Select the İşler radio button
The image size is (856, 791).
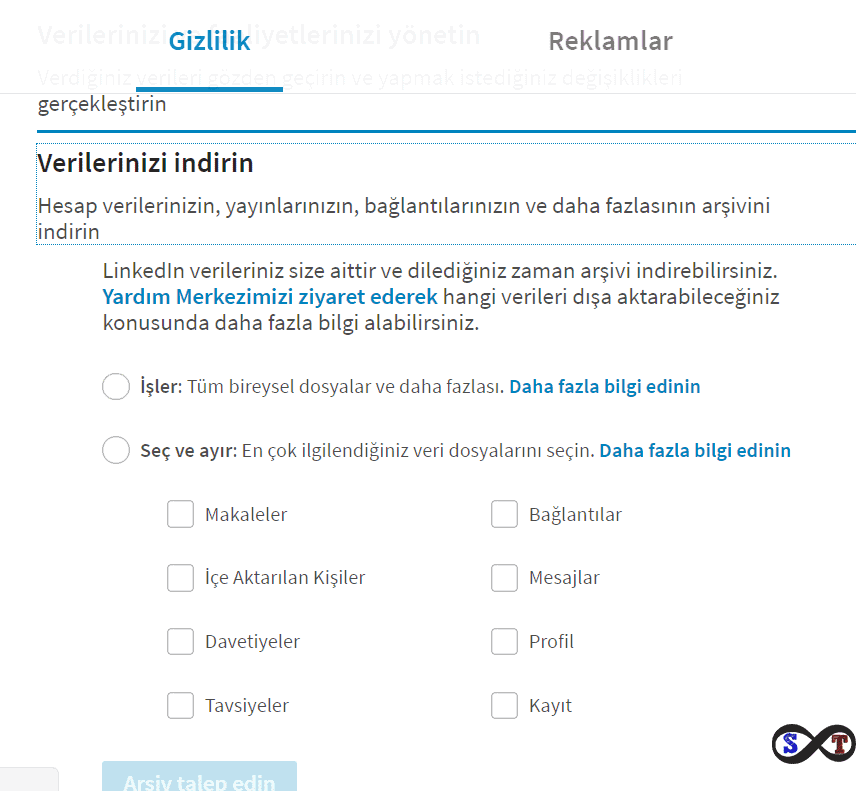point(116,386)
